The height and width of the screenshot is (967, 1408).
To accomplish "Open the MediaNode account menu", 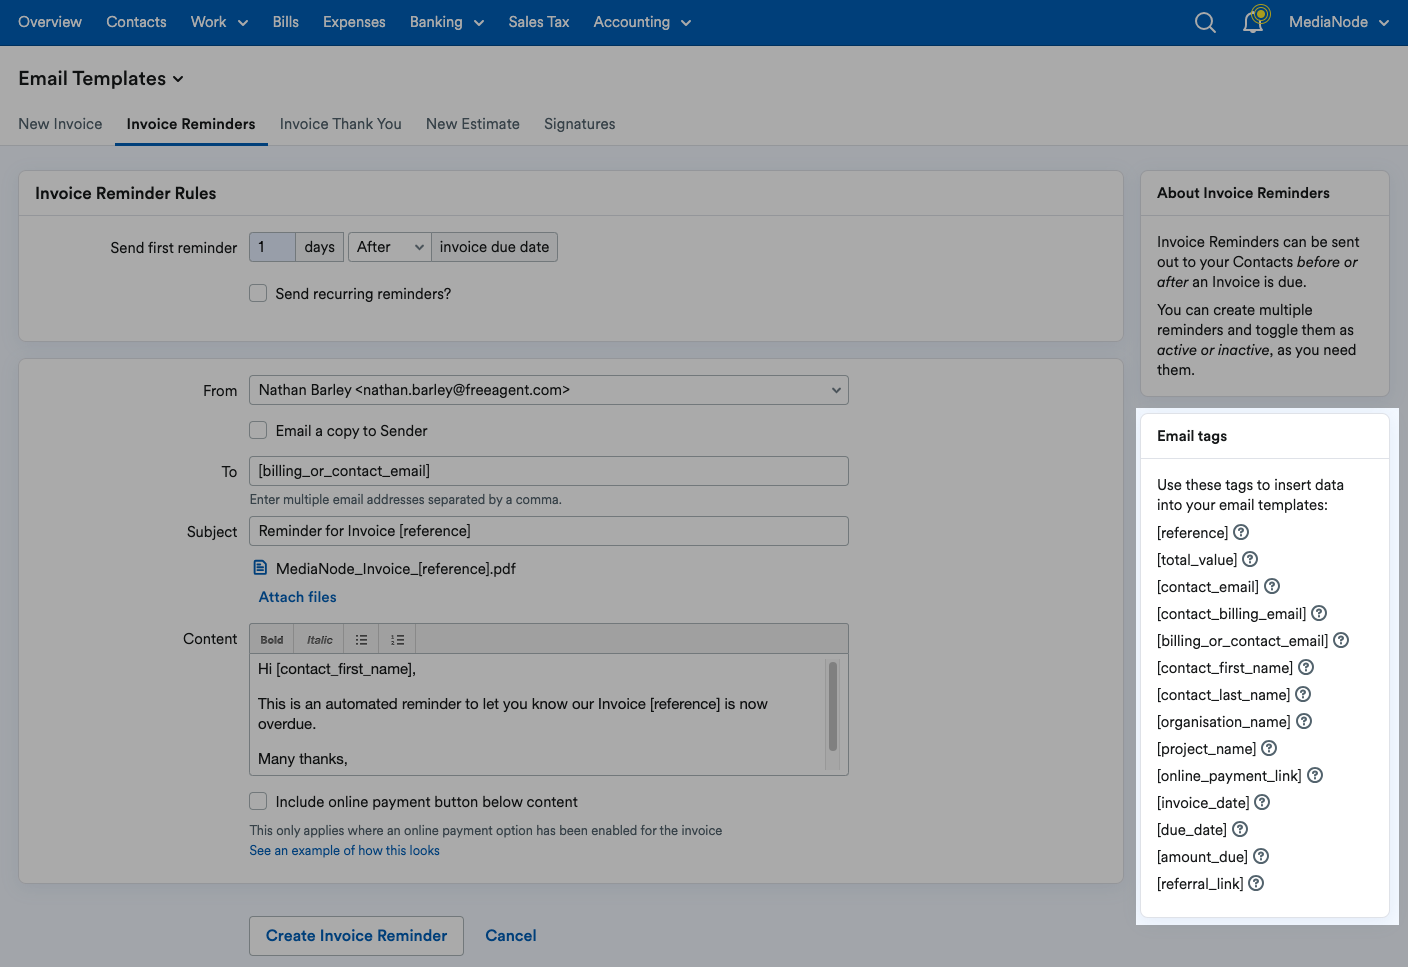I will click(x=1339, y=22).
